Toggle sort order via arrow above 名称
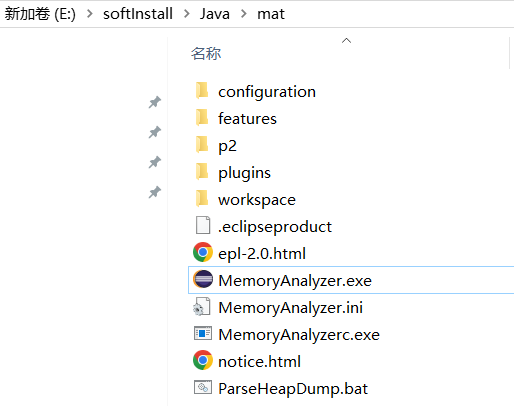This screenshot has height=406, width=514. (346, 41)
